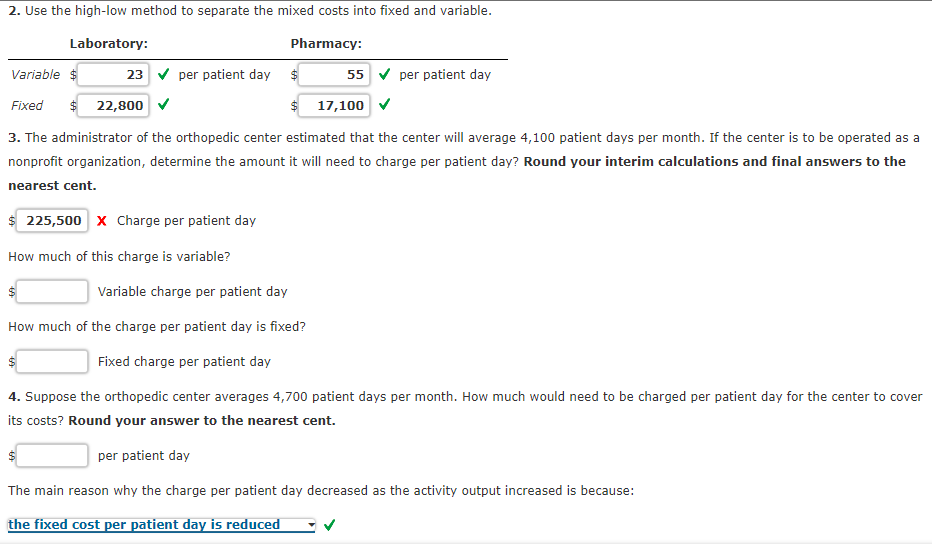932x544 pixels.
Task: Focus the Laboratory variable cost field
Action: pos(114,75)
